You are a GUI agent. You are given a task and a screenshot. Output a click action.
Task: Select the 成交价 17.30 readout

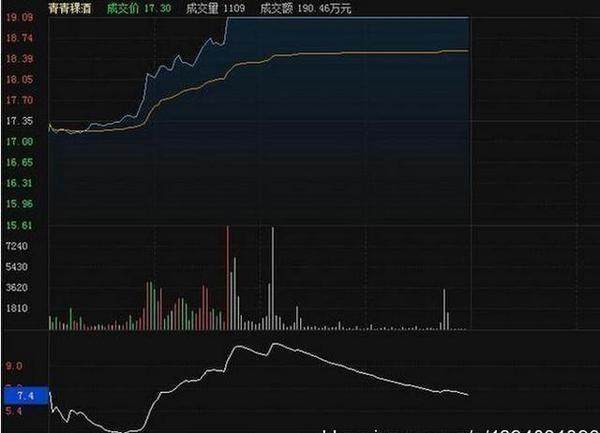(139, 8)
